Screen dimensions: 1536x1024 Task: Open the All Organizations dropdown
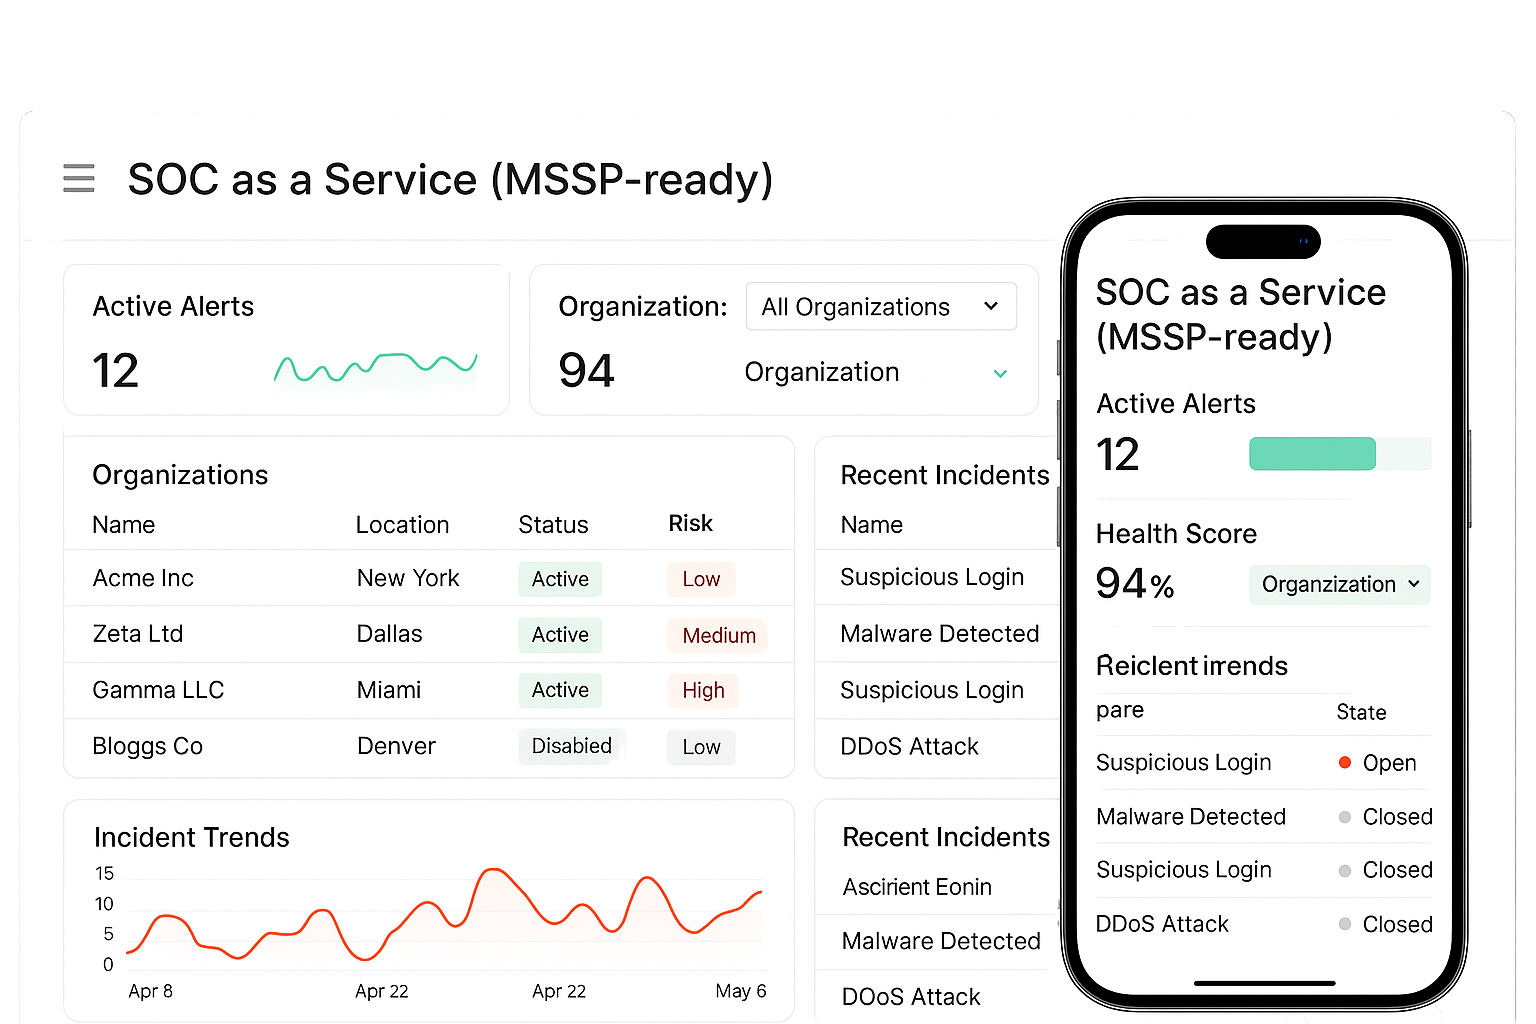[880, 307]
